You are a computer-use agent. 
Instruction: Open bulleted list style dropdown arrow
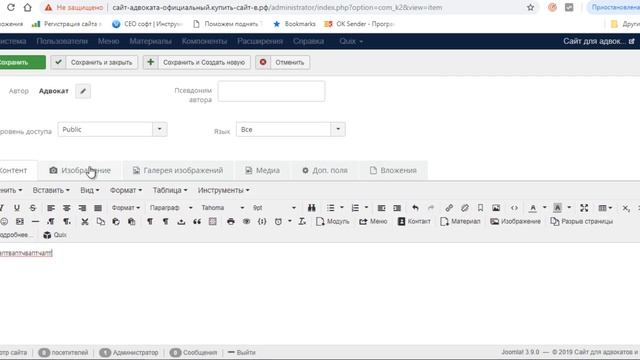pos(342,208)
